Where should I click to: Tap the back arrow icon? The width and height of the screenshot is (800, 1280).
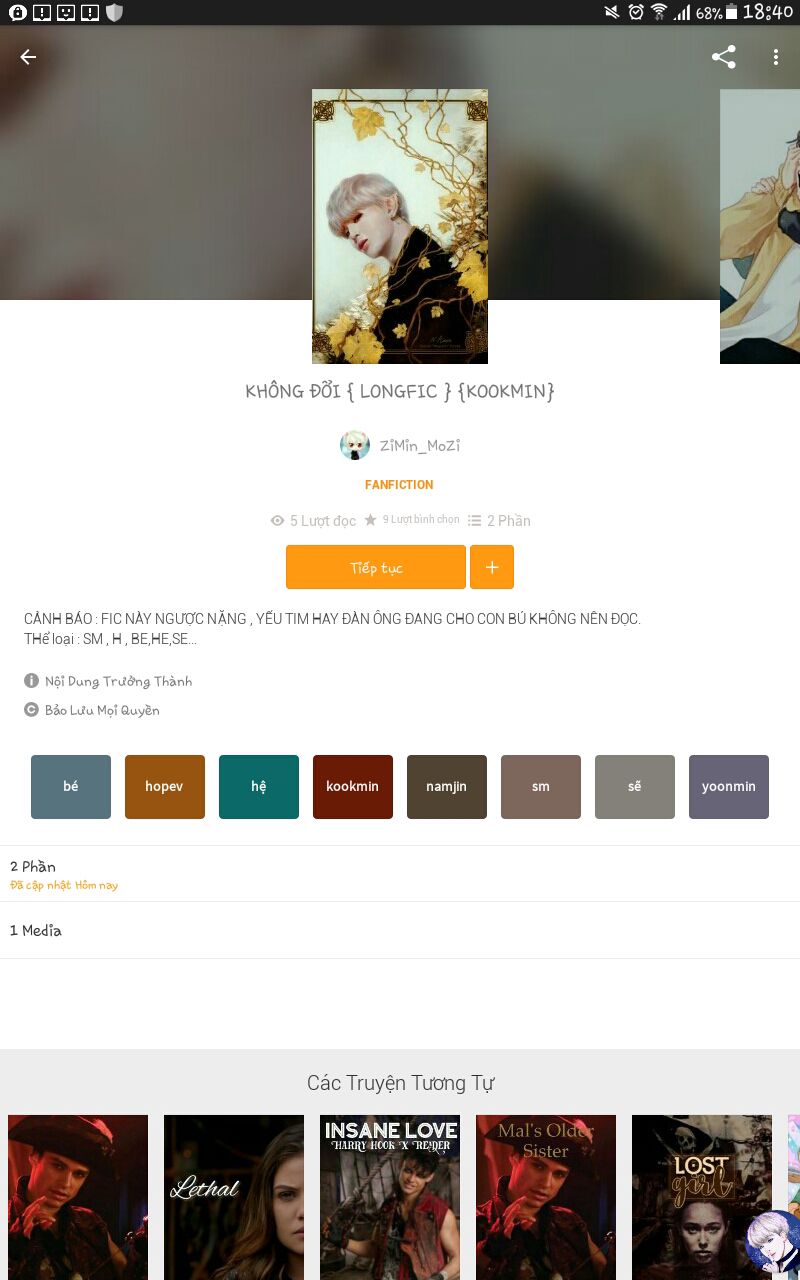[x=28, y=57]
